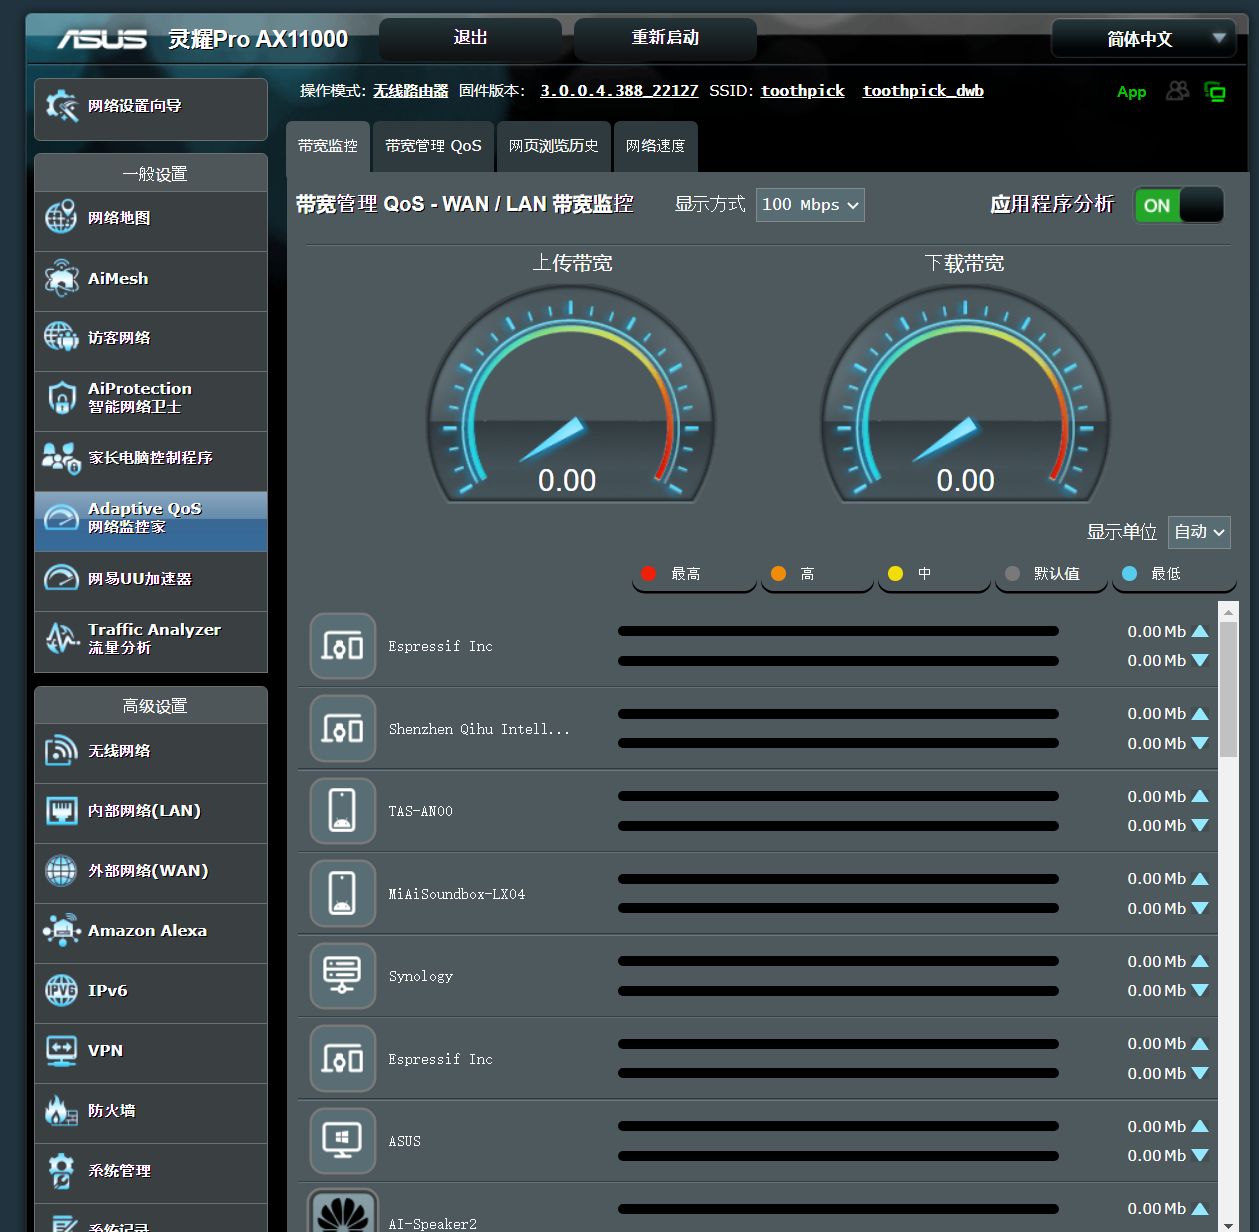Click the 内部网络(LAN) icon
1259x1232 pixels.
pos(61,811)
